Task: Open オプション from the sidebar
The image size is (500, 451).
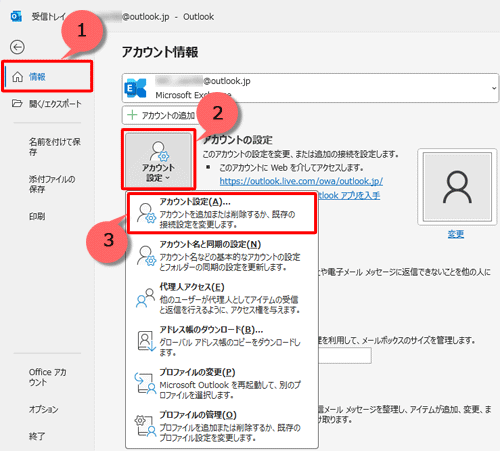Action: pos(43,409)
